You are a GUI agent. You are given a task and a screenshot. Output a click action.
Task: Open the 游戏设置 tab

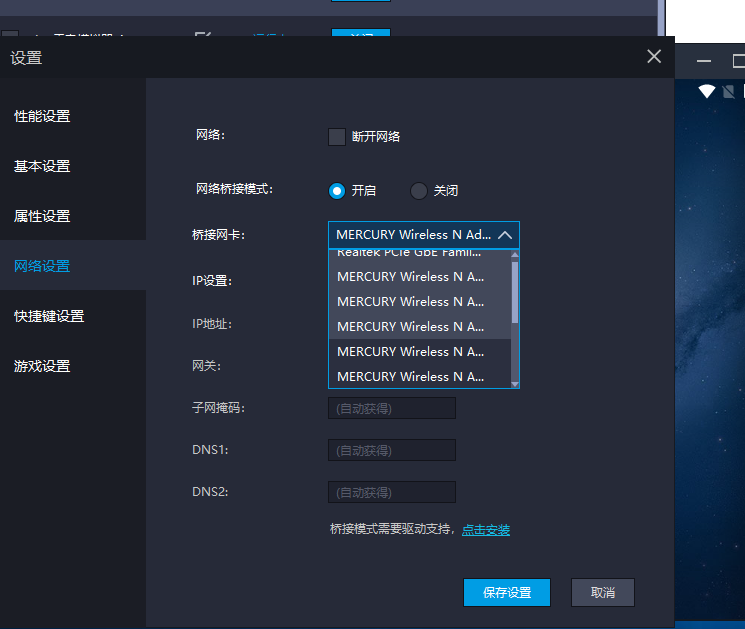[42, 366]
